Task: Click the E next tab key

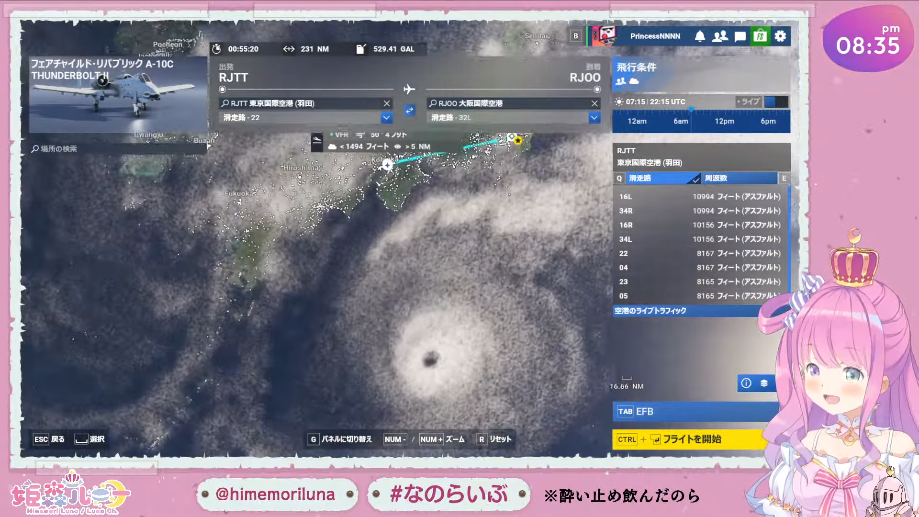Action: (784, 178)
